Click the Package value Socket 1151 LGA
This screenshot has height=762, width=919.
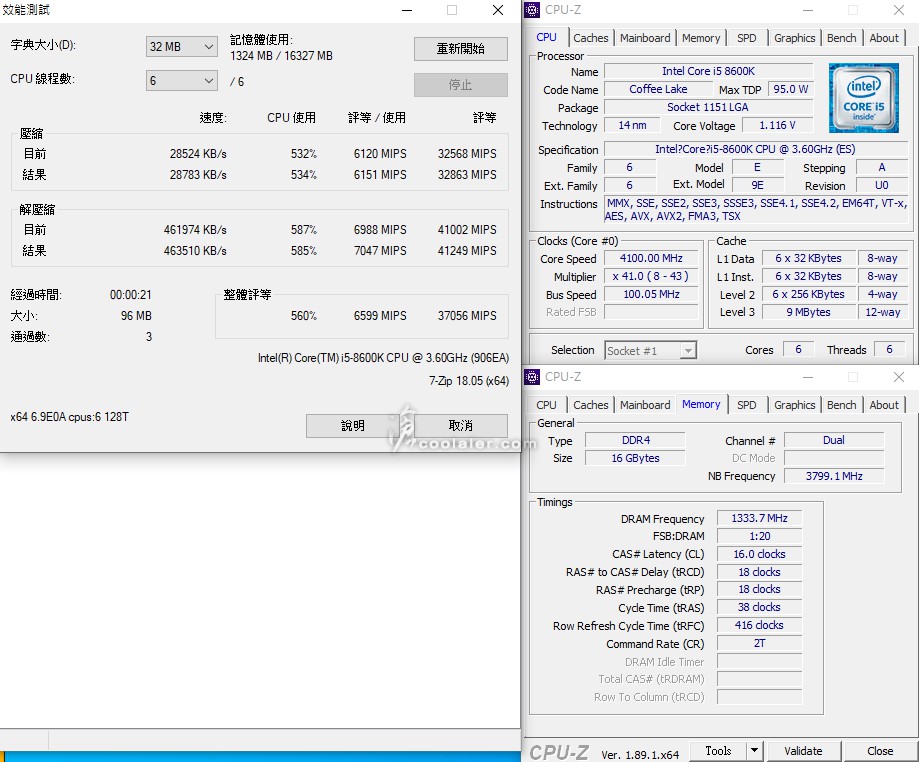pyautogui.click(x=708, y=107)
